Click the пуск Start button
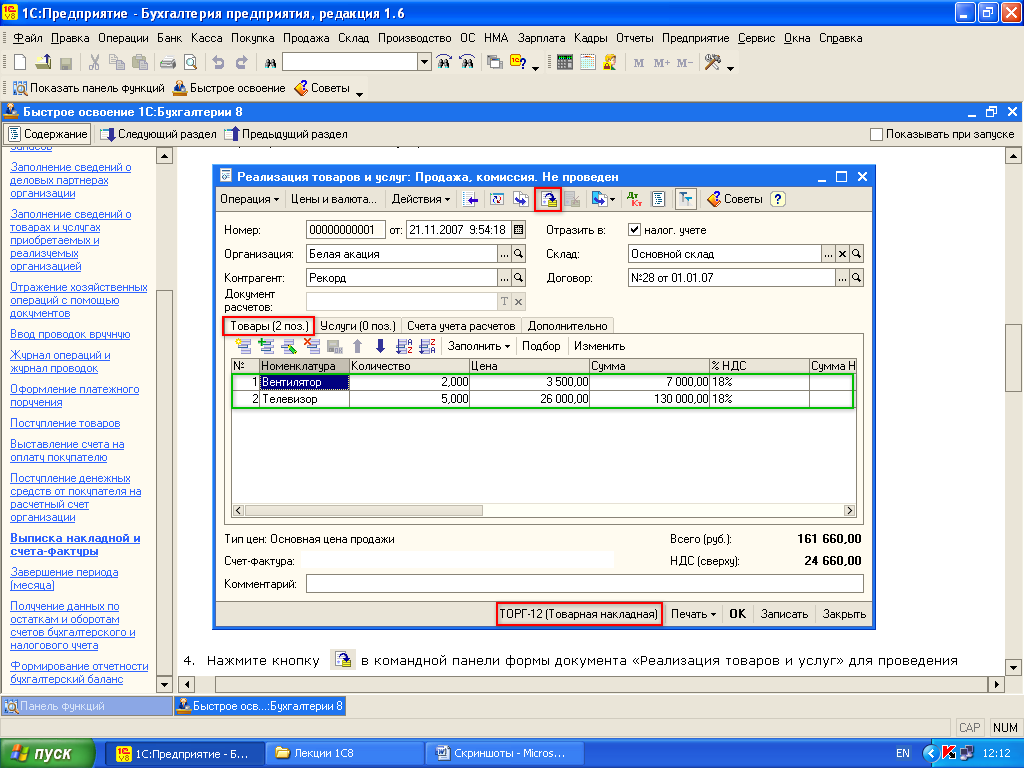1024x768 pixels. 47,754
